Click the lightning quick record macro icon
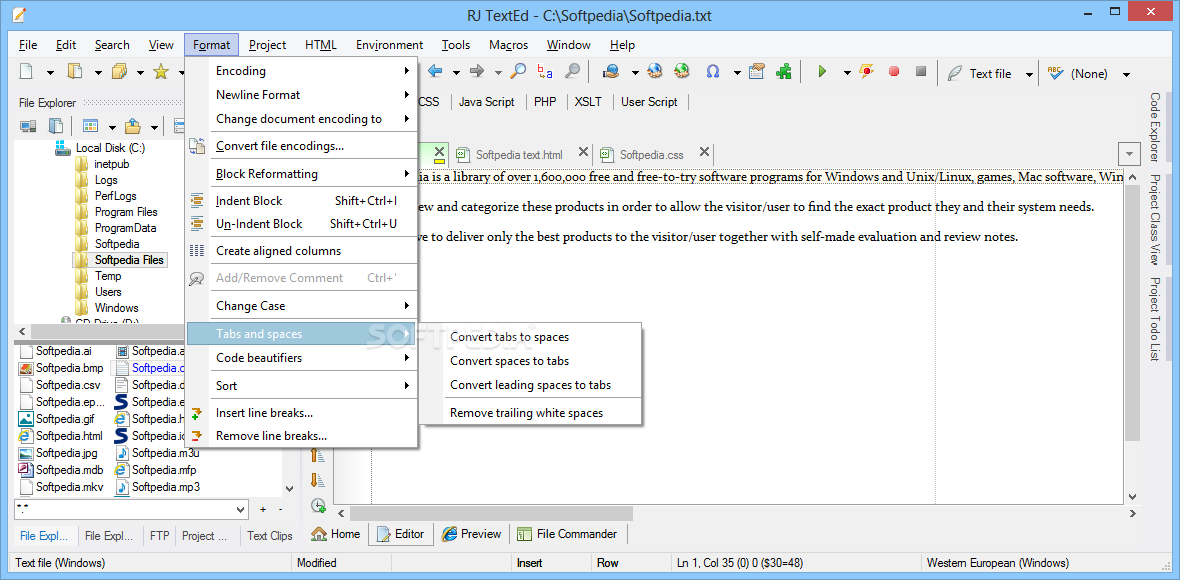The width and height of the screenshot is (1180, 580). pyautogui.click(x=867, y=72)
